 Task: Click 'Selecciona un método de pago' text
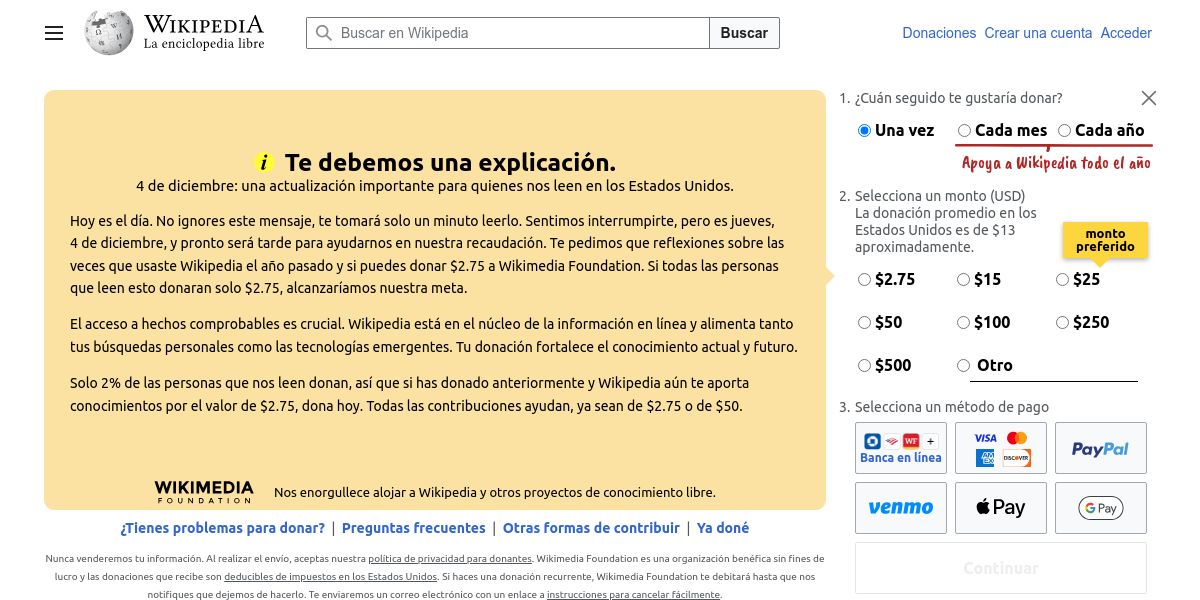point(952,407)
